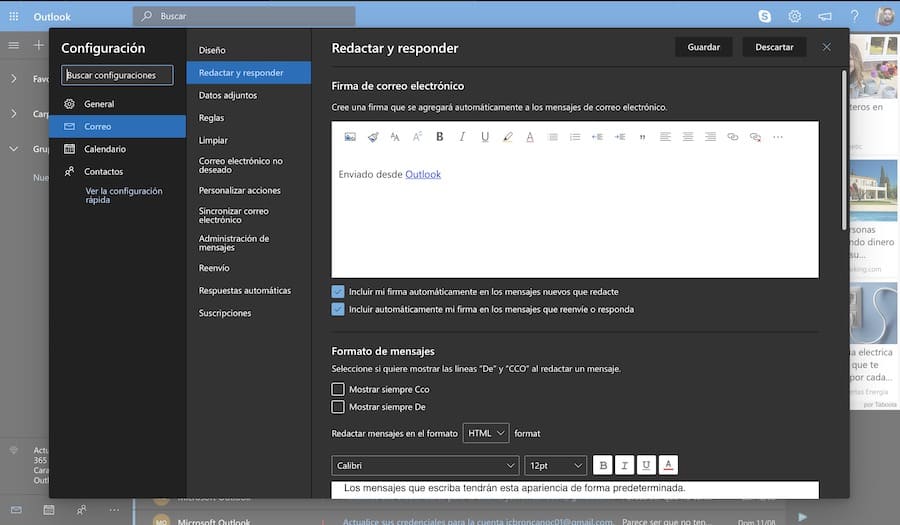Open the Skype icon in Outlook header
The height and width of the screenshot is (525, 900).
[765, 16]
